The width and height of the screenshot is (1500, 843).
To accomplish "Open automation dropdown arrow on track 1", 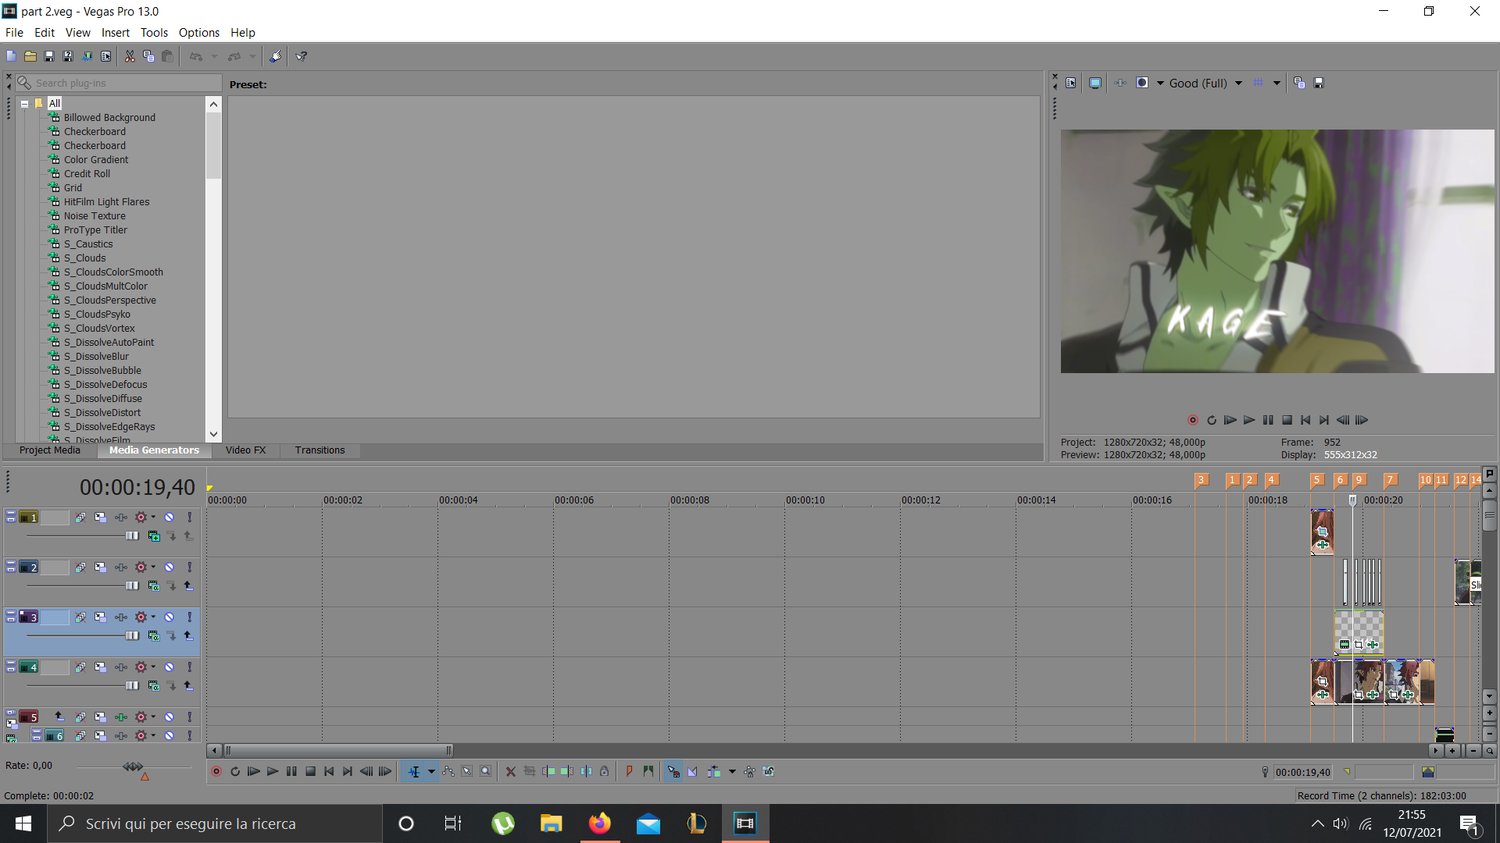I will (153, 517).
